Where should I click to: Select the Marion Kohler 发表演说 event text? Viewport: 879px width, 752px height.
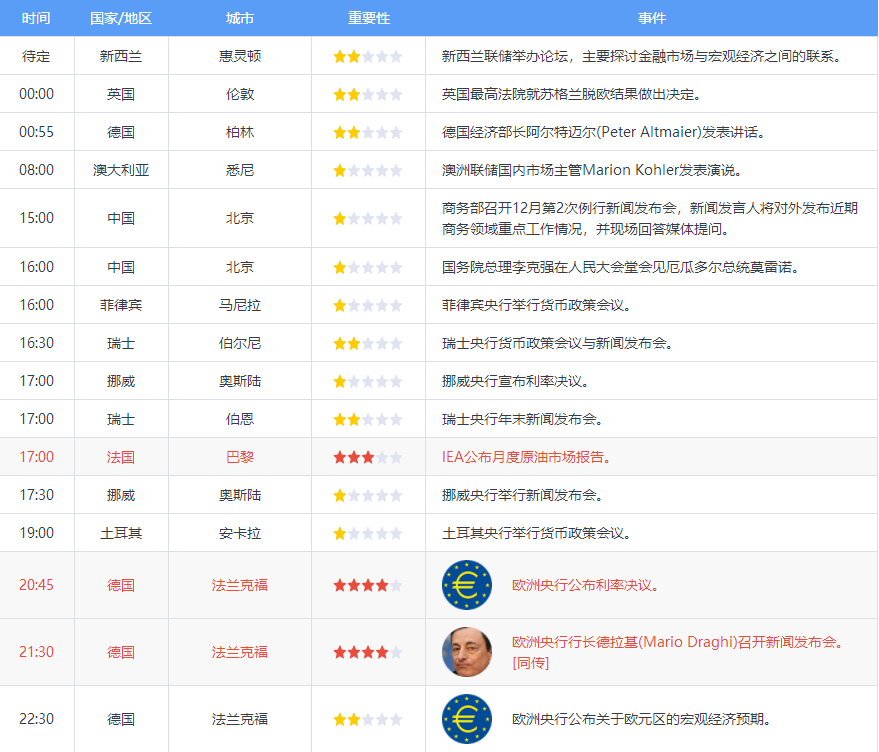[592, 170]
